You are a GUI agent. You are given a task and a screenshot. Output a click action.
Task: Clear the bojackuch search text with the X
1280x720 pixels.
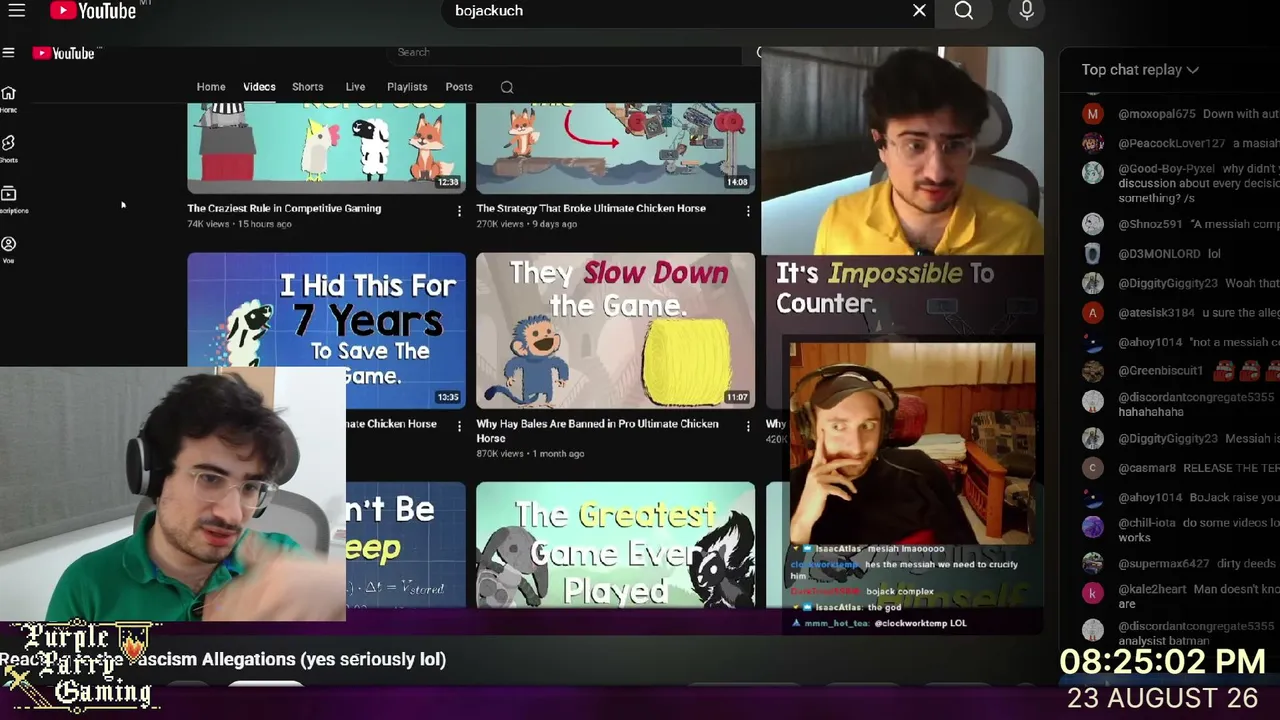tap(919, 11)
